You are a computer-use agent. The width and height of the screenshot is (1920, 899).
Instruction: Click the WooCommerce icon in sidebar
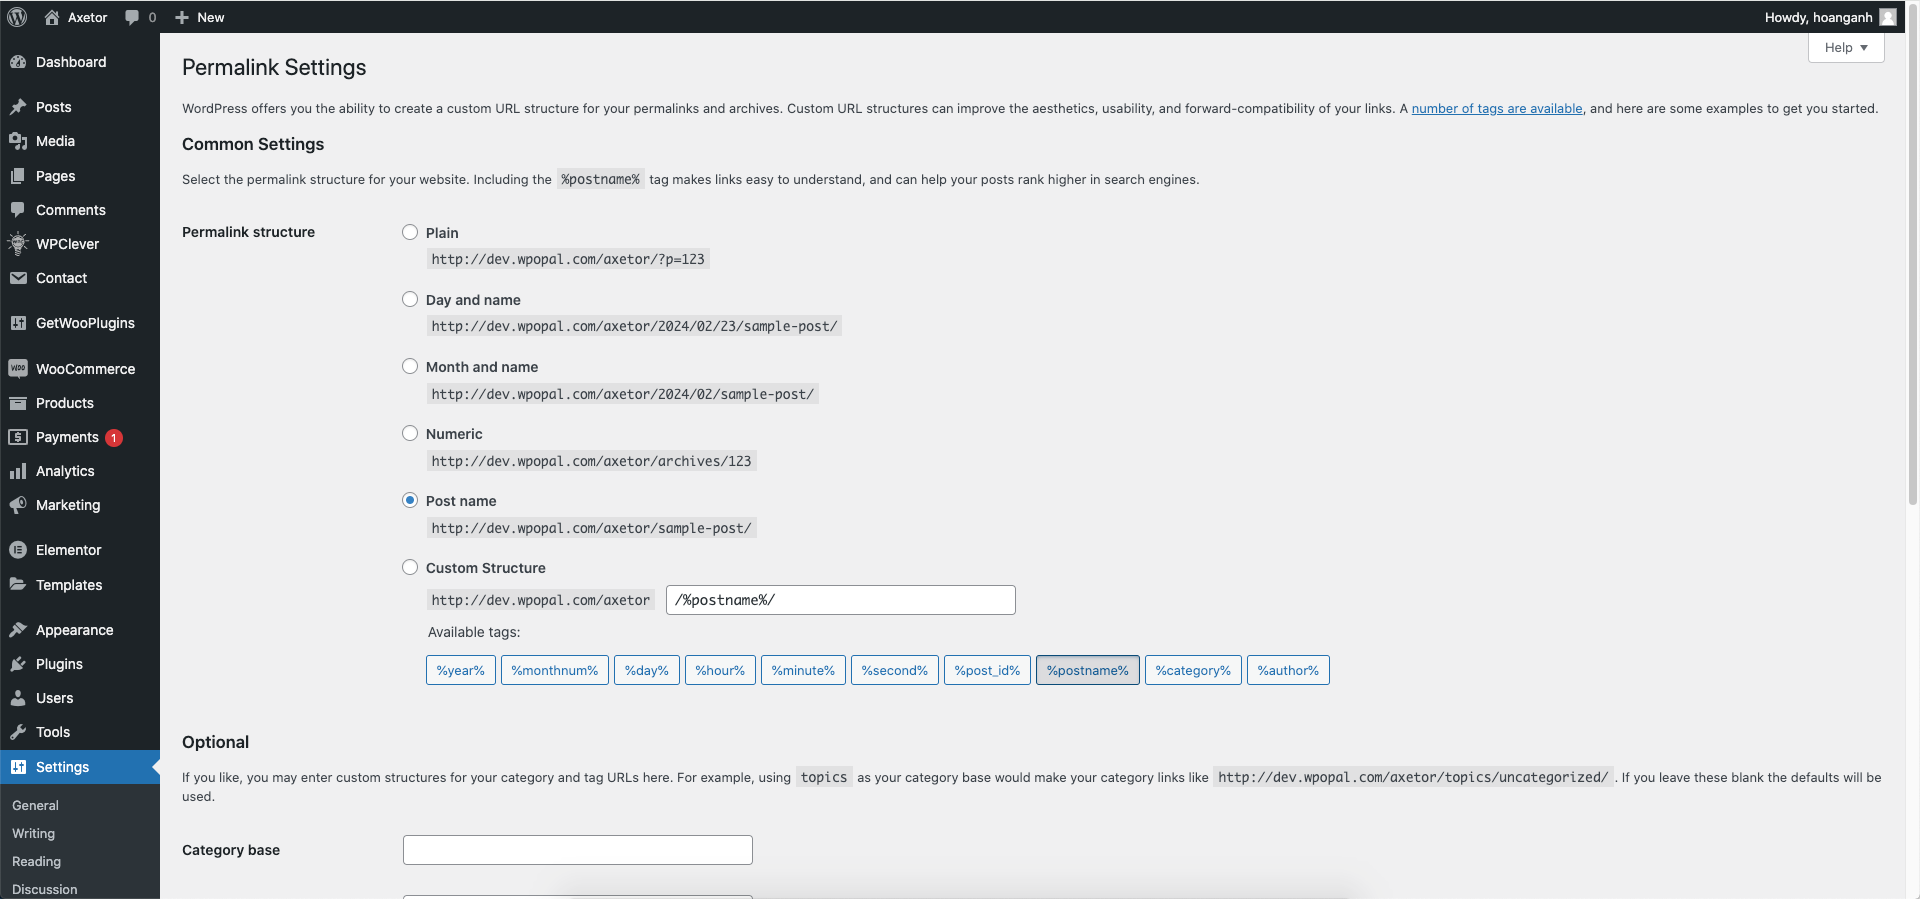(18, 369)
